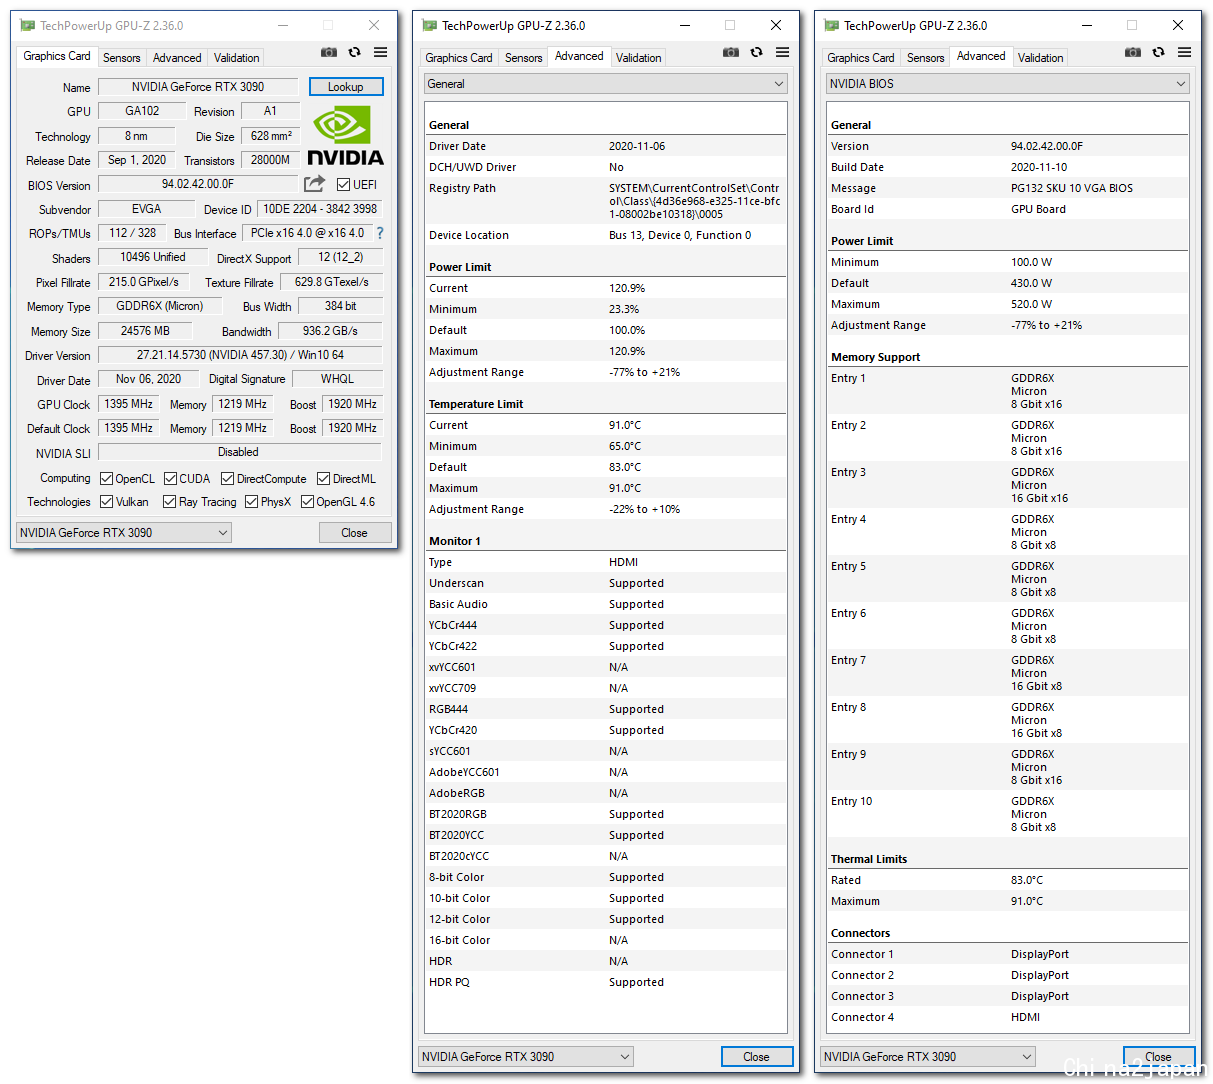Toggle the Vulkan checkbox

tap(106, 501)
